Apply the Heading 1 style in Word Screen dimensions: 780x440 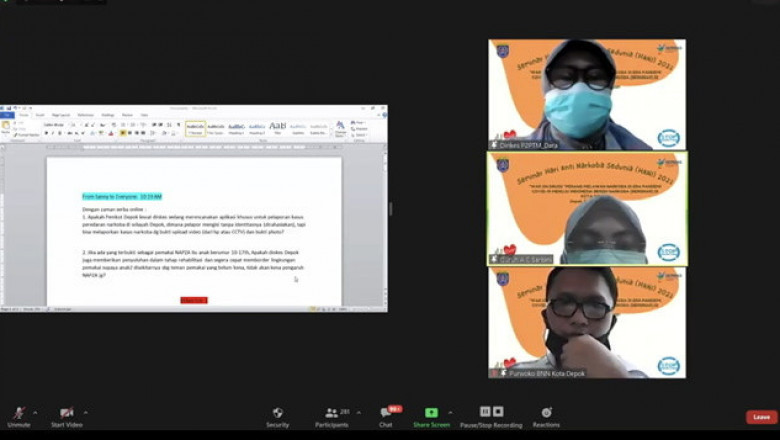(x=236, y=128)
